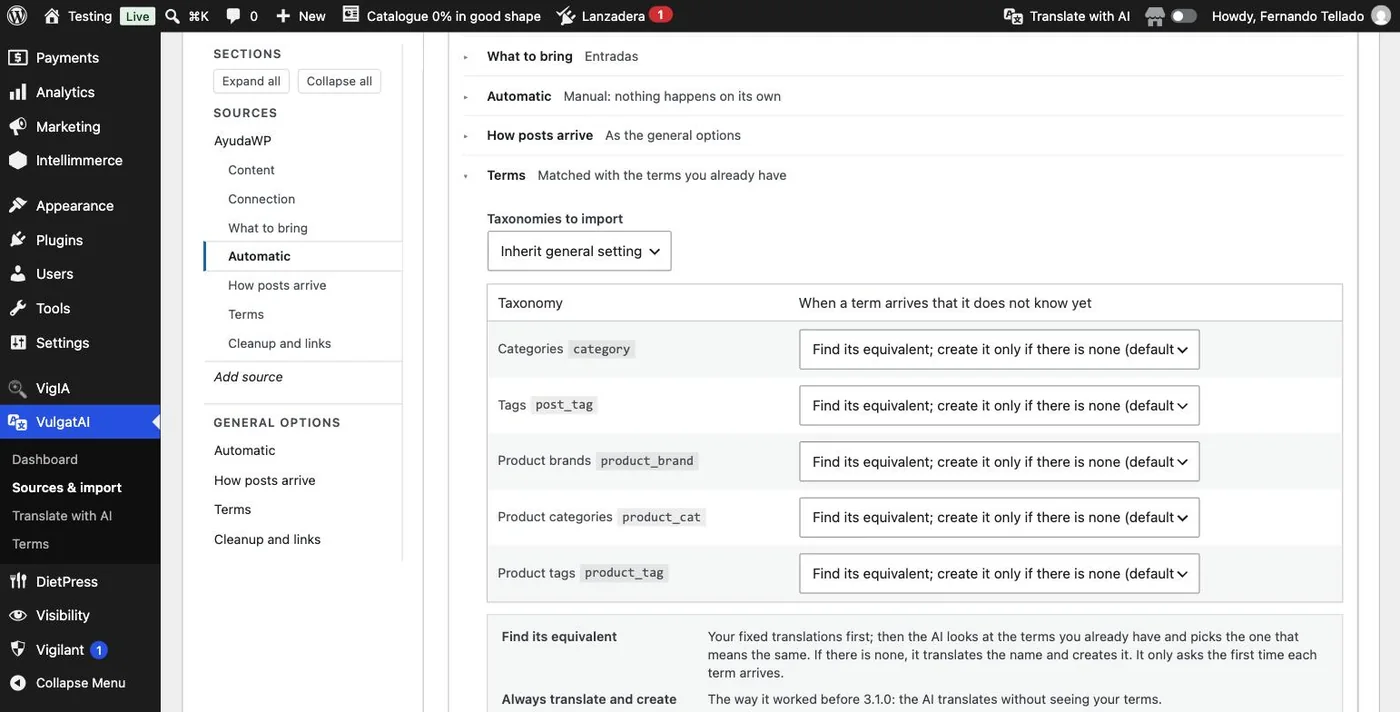Viewport: 1400px width, 712px height.
Task: Click the Translate with AI icon
Action: [x=1013, y=16]
